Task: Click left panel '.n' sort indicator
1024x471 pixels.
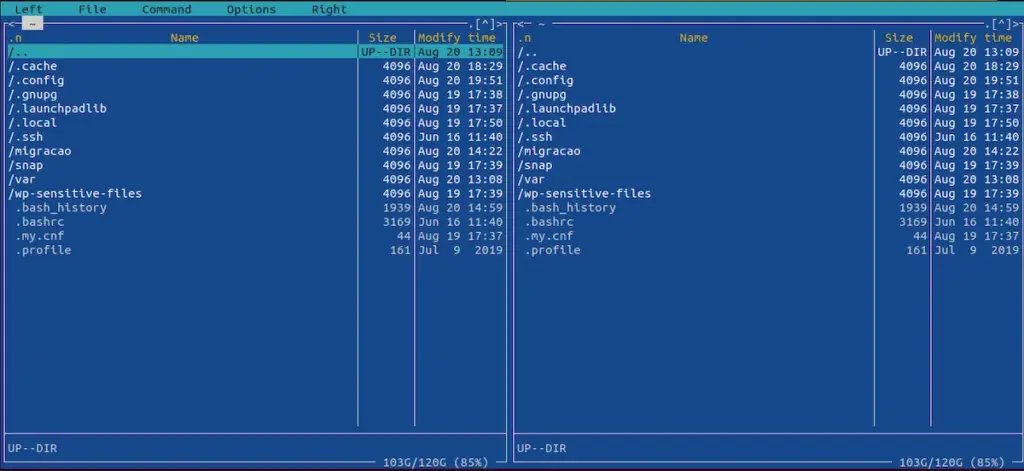Action: [x=14, y=38]
